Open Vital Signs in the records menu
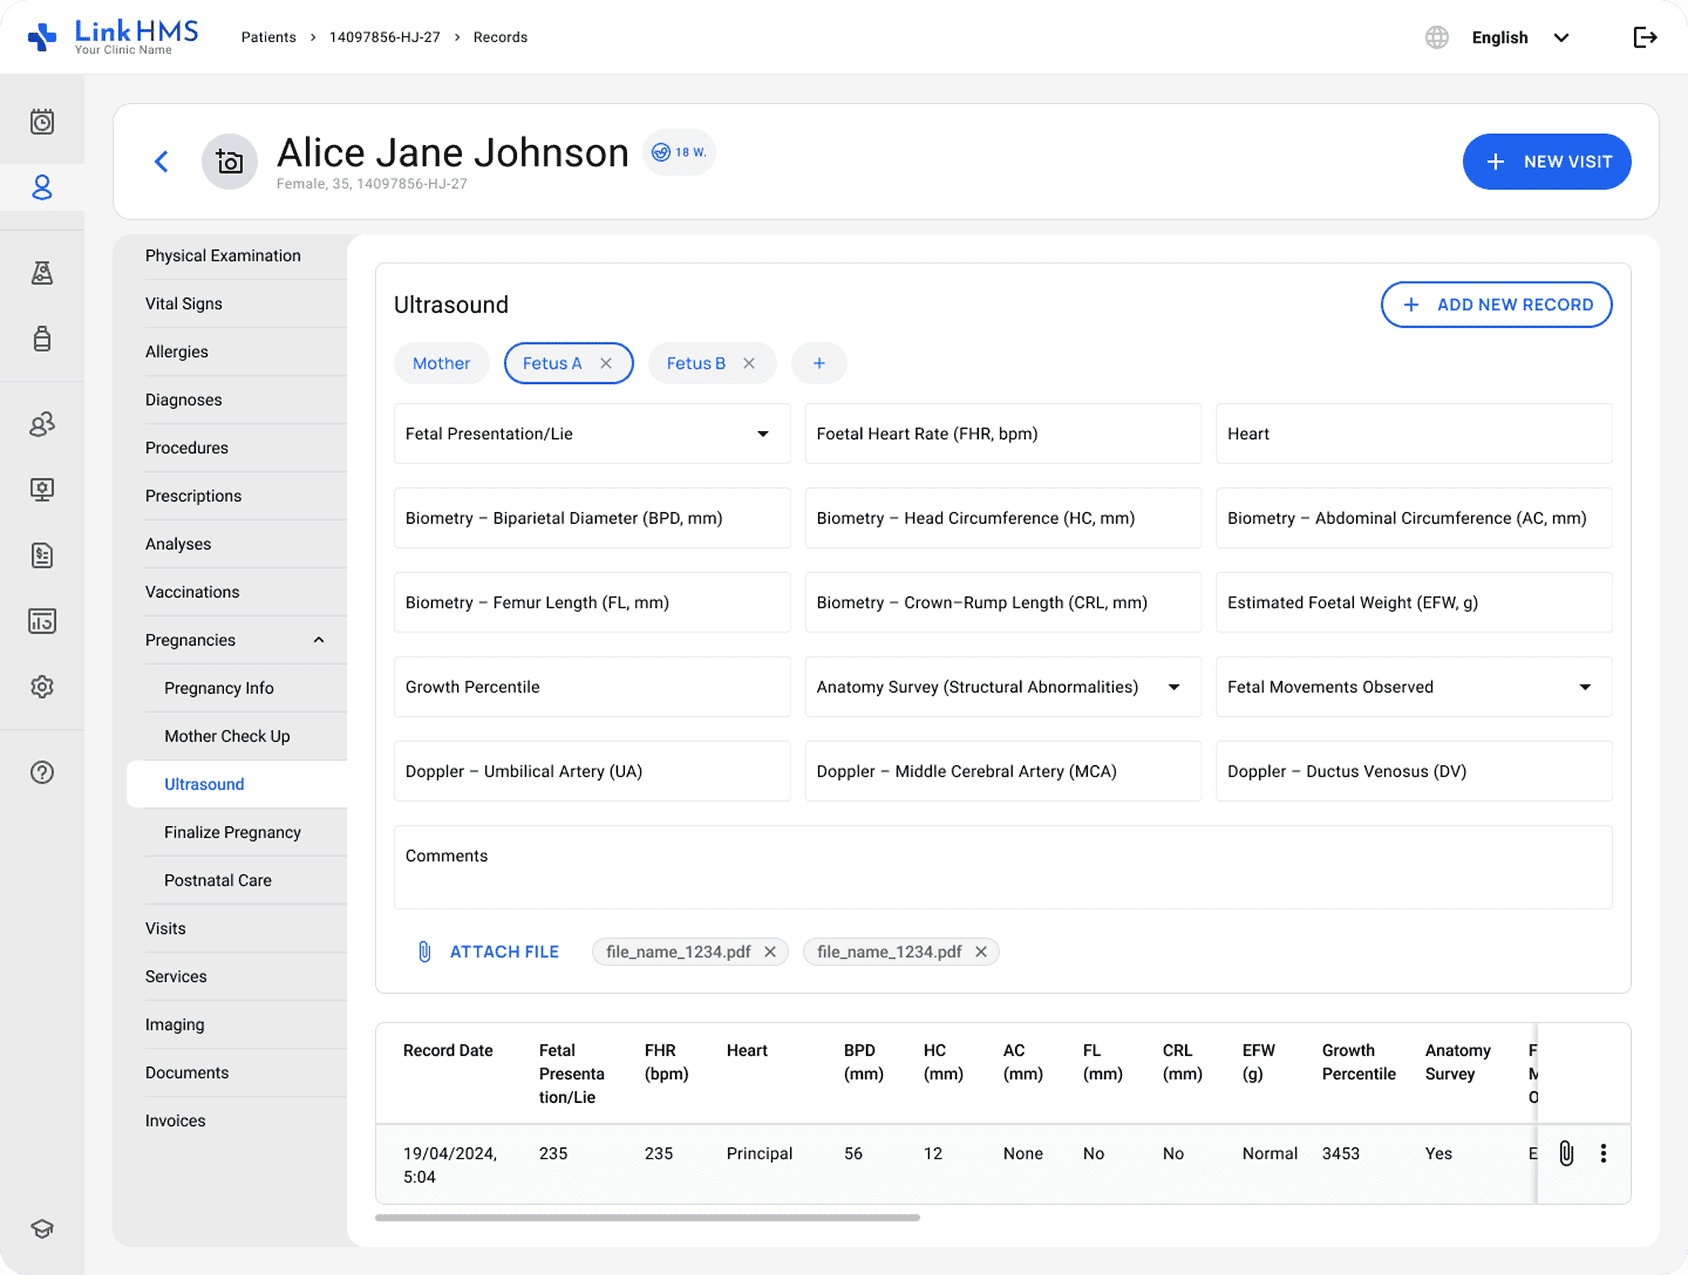1688x1275 pixels. point(184,304)
